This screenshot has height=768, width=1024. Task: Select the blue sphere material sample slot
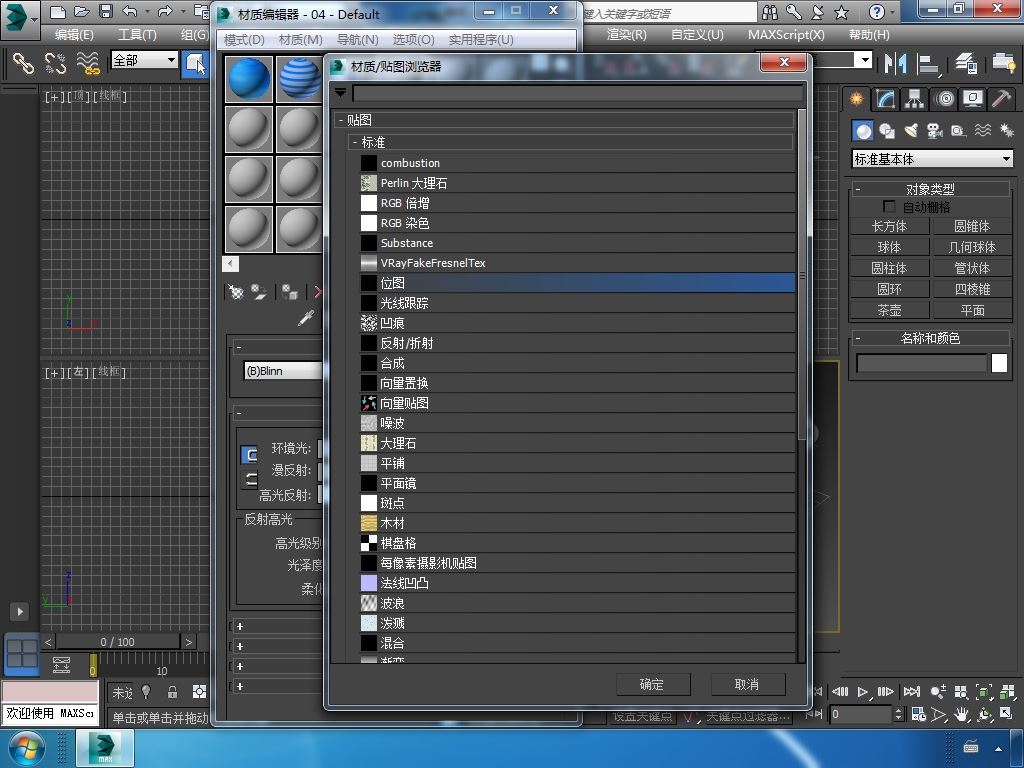click(x=249, y=79)
